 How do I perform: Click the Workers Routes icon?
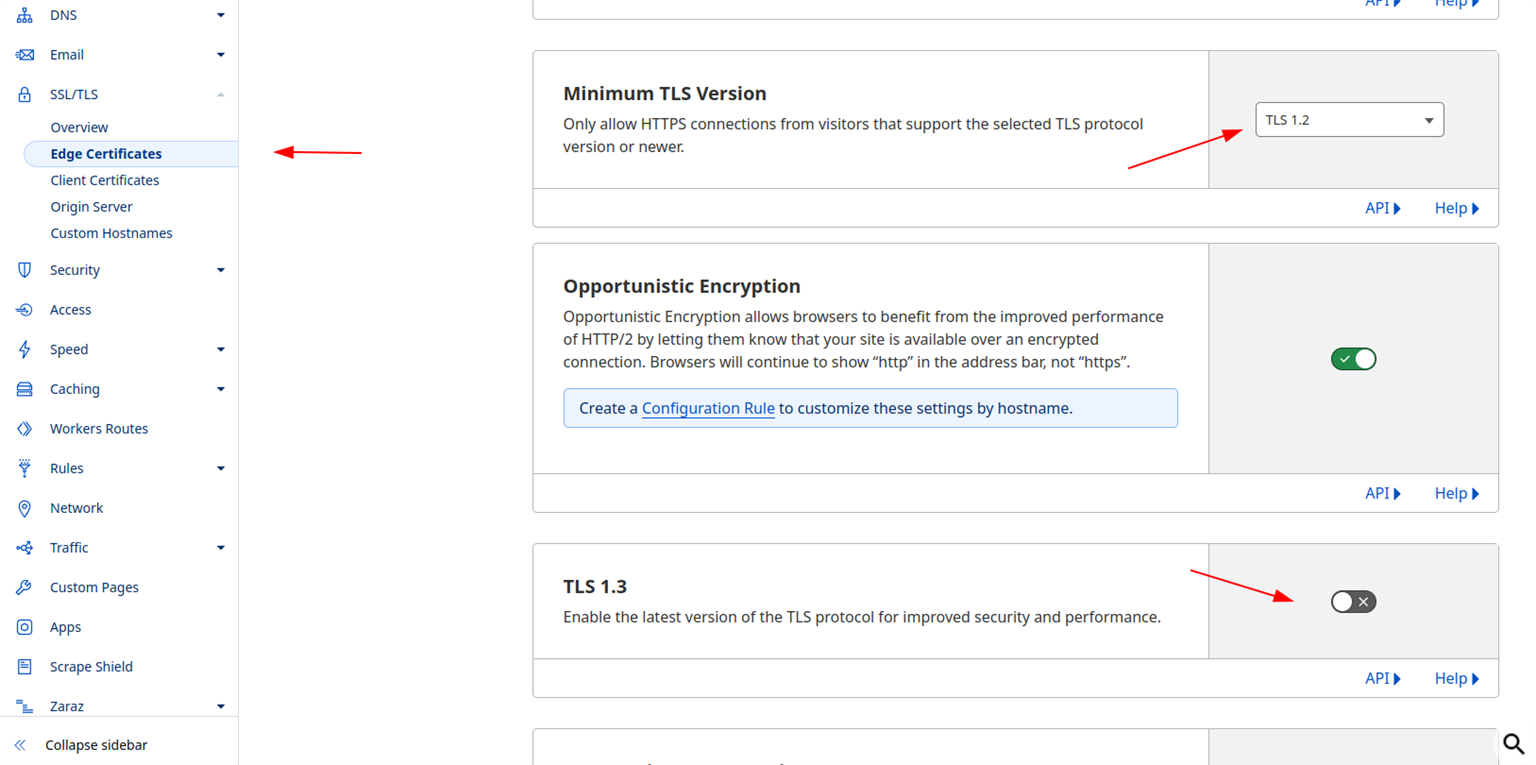[x=25, y=429]
